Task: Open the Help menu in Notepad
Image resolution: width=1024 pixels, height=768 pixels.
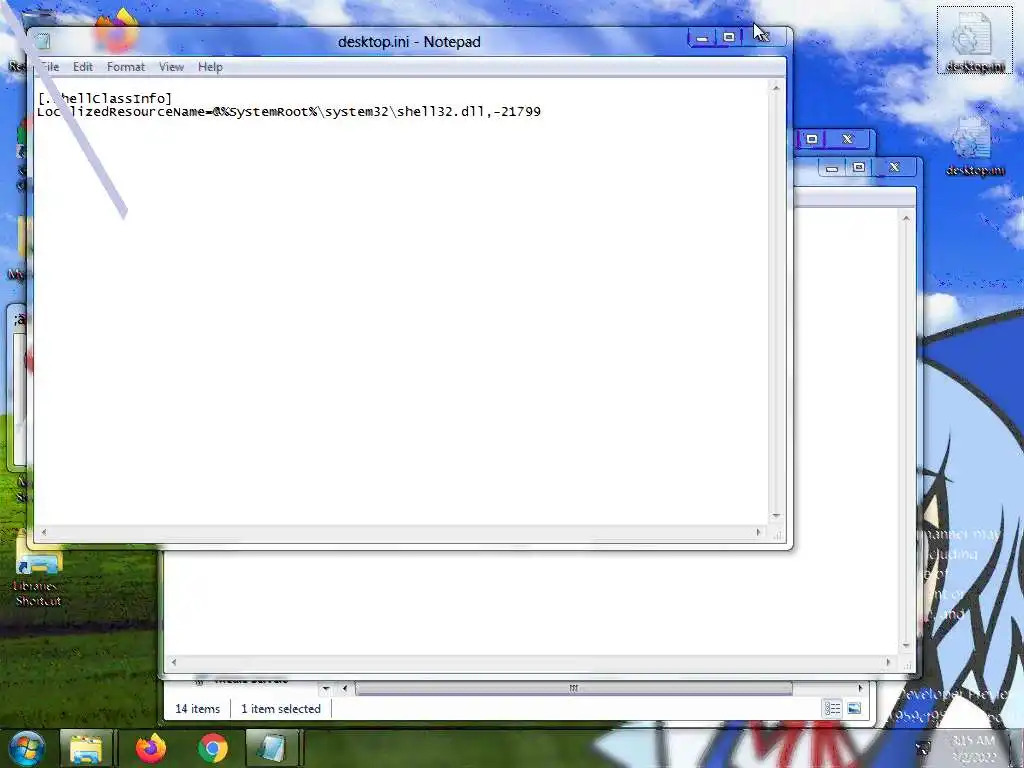Action: click(210, 67)
